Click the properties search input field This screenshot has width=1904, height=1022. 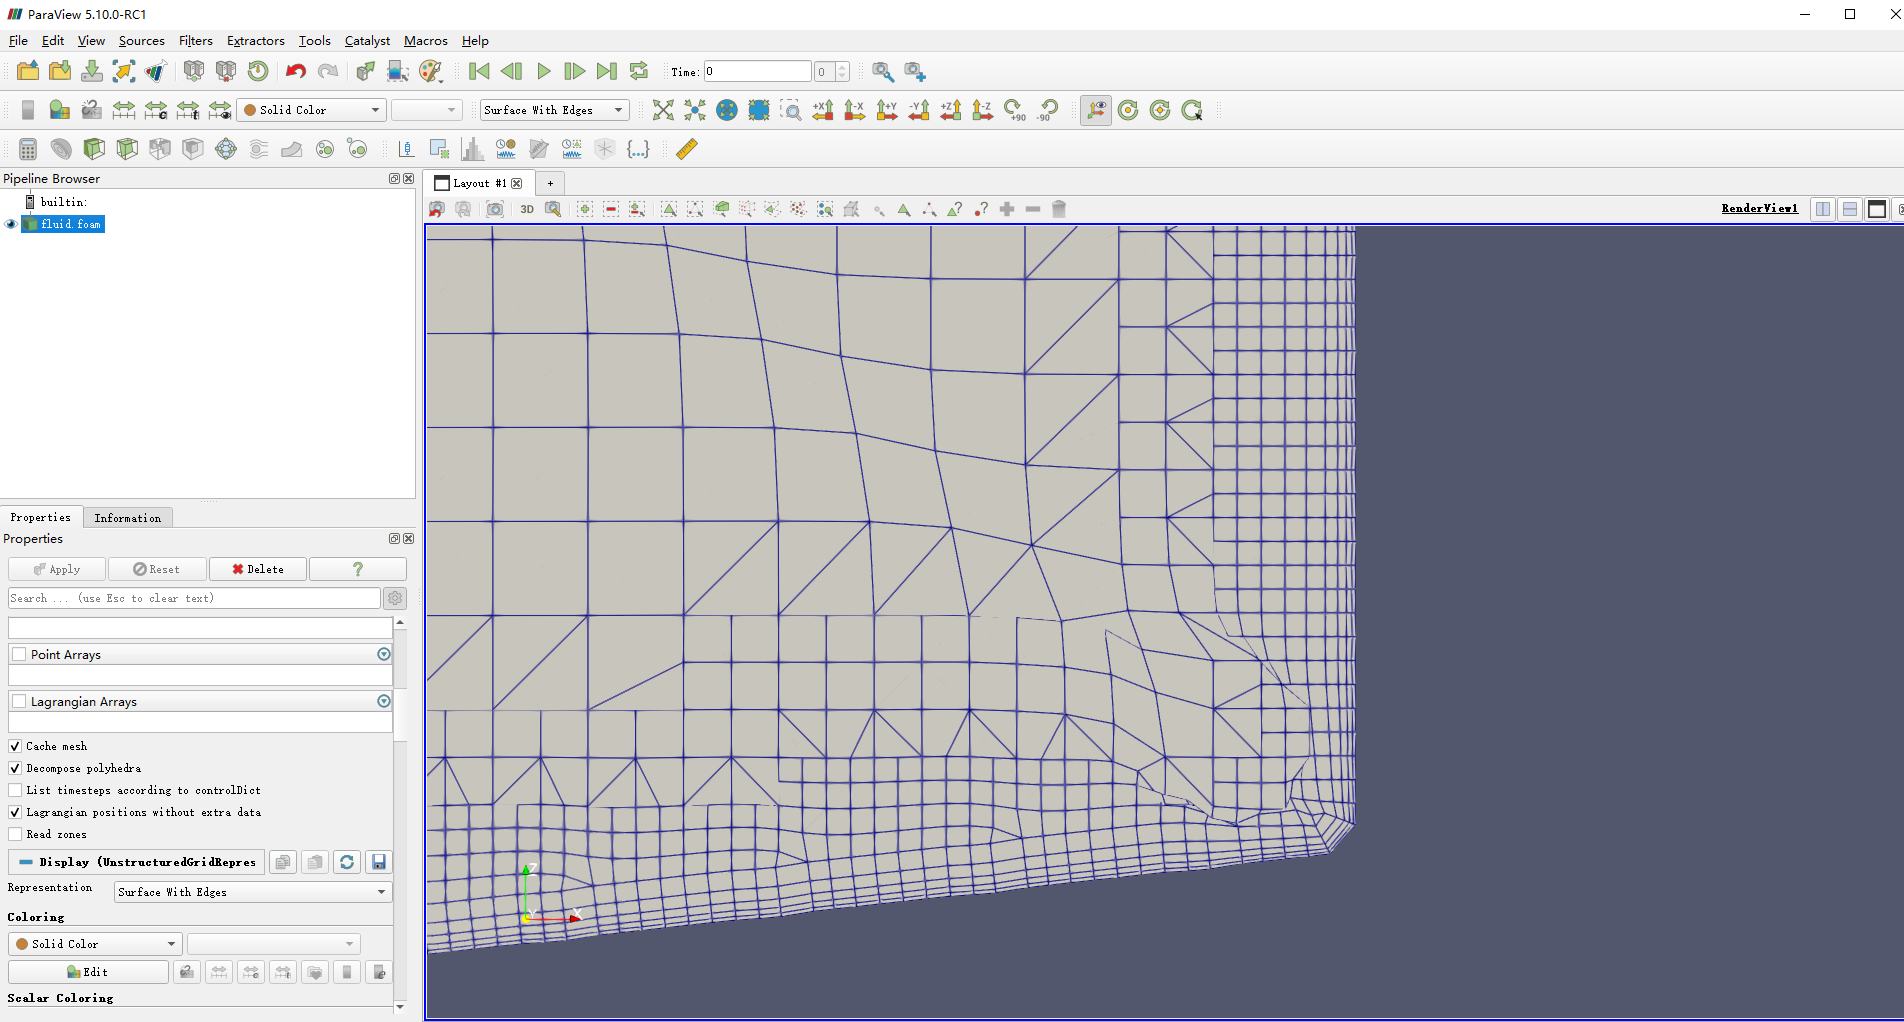coord(194,598)
